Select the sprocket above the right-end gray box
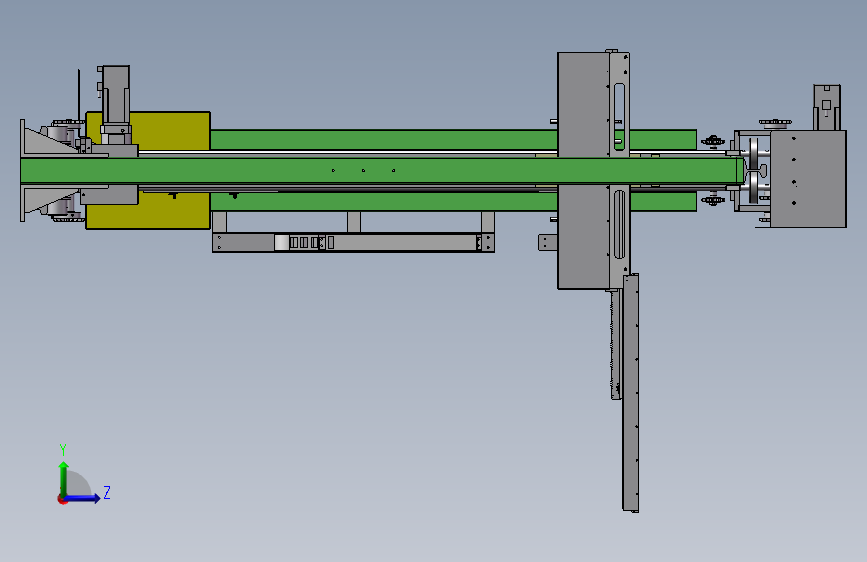Screen dimensions: 867x562 coord(775,122)
